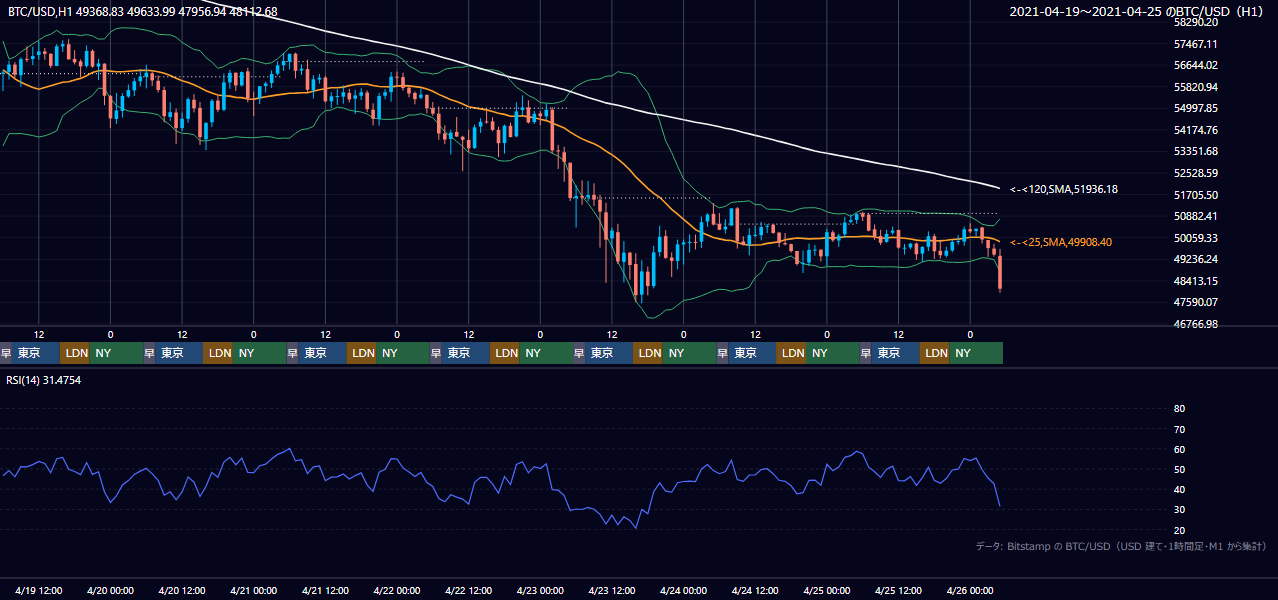Click price axis value 51705.50
Image resolution: width=1278 pixels, height=600 pixels.
pyautogui.click(x=1195, y=195)
